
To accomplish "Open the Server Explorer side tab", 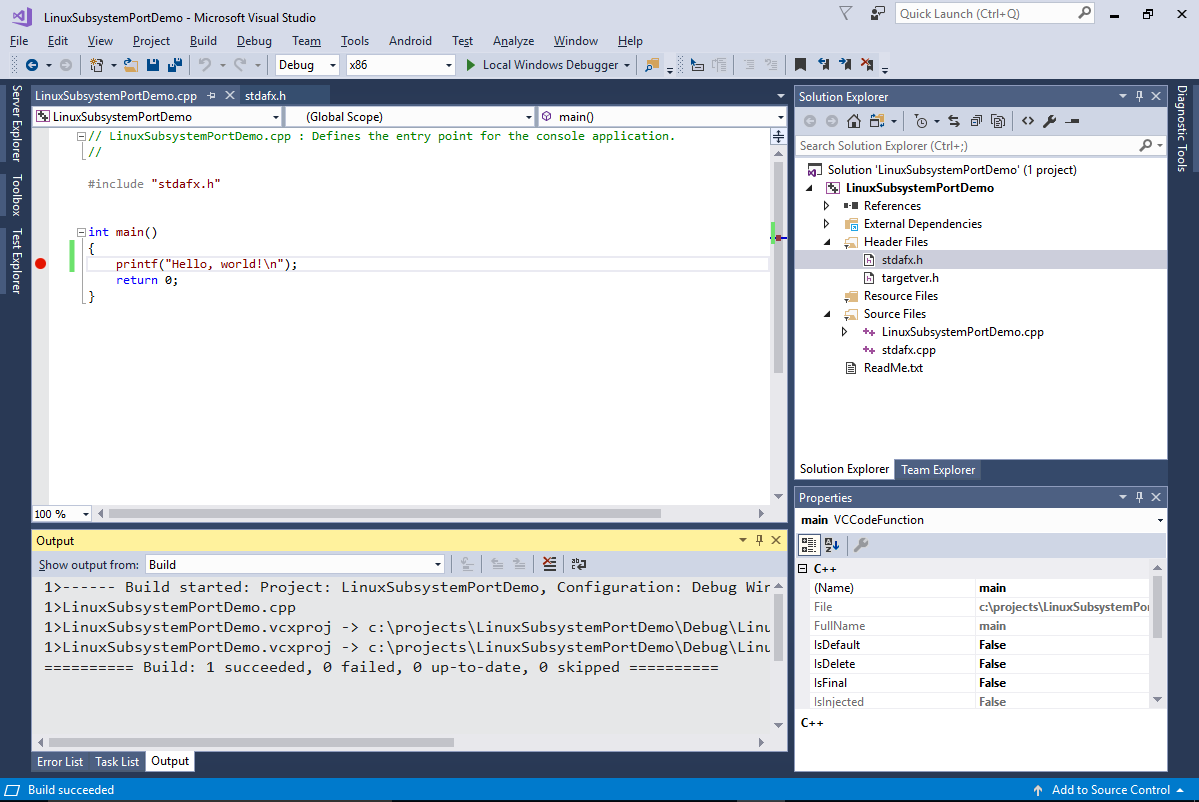I will click(x=16, y=123).
